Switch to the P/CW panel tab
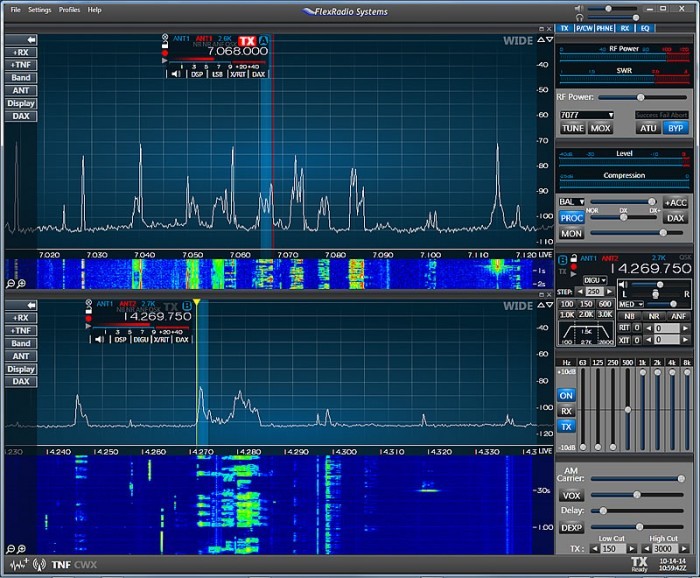Image resolution: width=700 pixels, height=578 pixels. tap(584, 28)
